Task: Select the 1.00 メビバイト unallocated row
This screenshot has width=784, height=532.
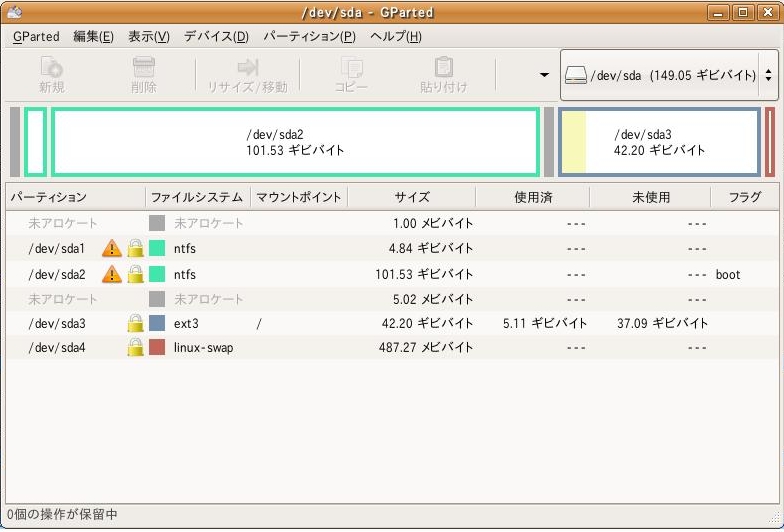Action: (x=392, y=223)
